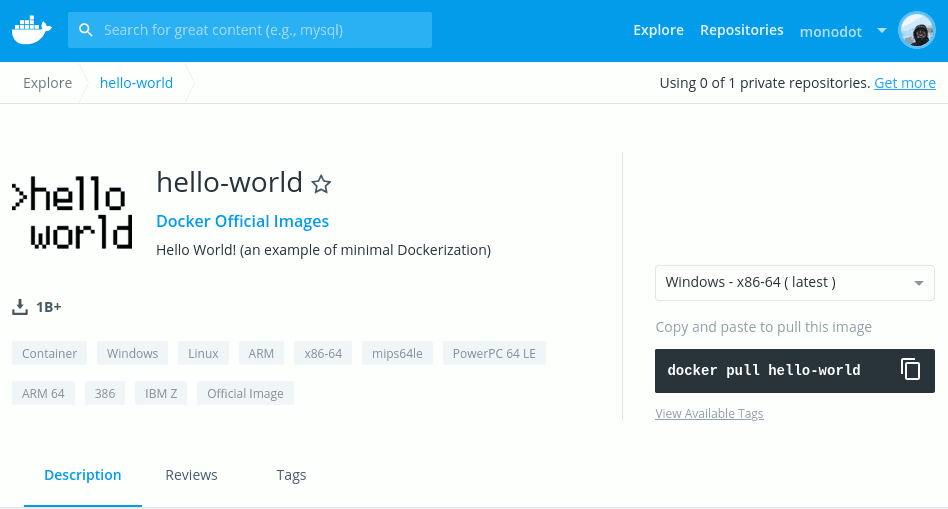This screenshot has height=509, width=948.
Task: Copy the docker pull command
Action: click(x=910, y=369)
